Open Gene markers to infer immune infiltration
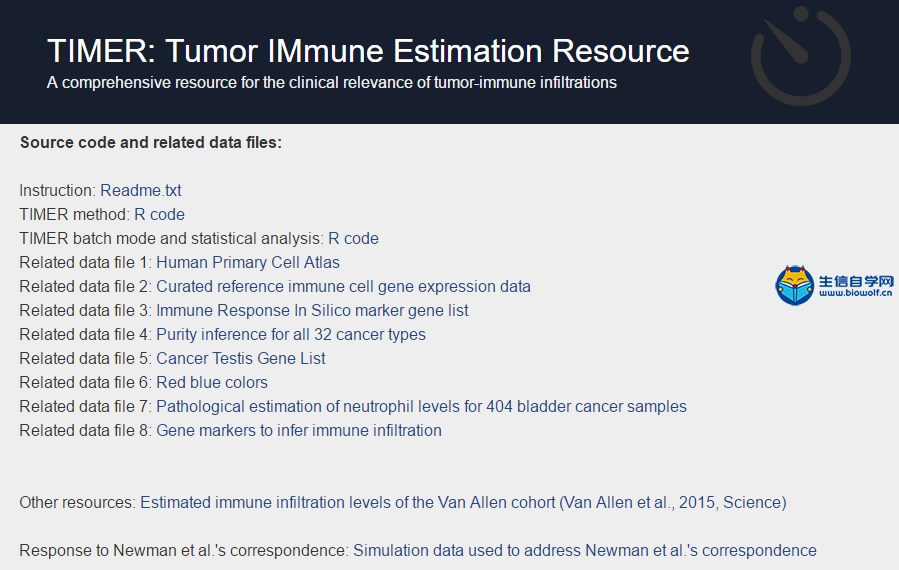The image size is (899, 570). [299, 431]
